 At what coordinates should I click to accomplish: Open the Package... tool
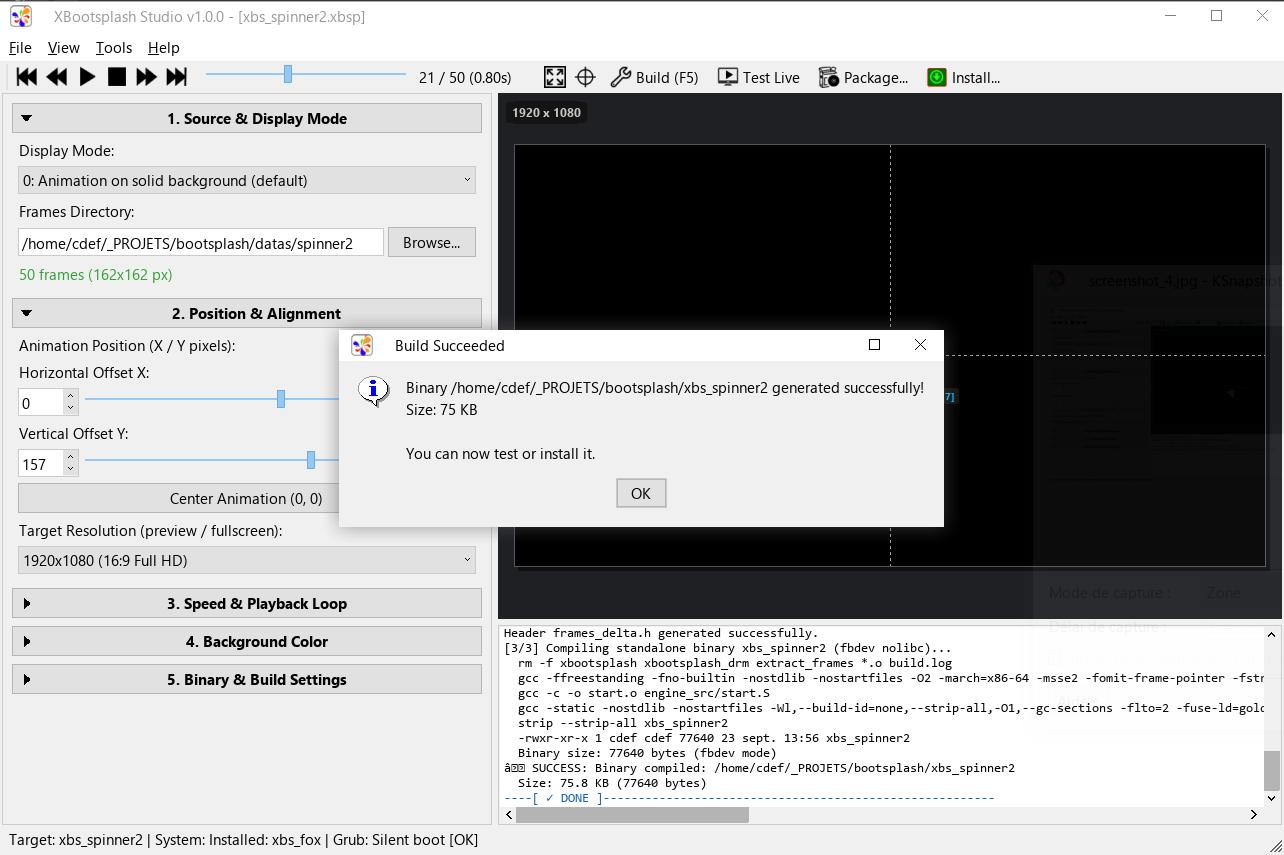[x=863, y=77]
